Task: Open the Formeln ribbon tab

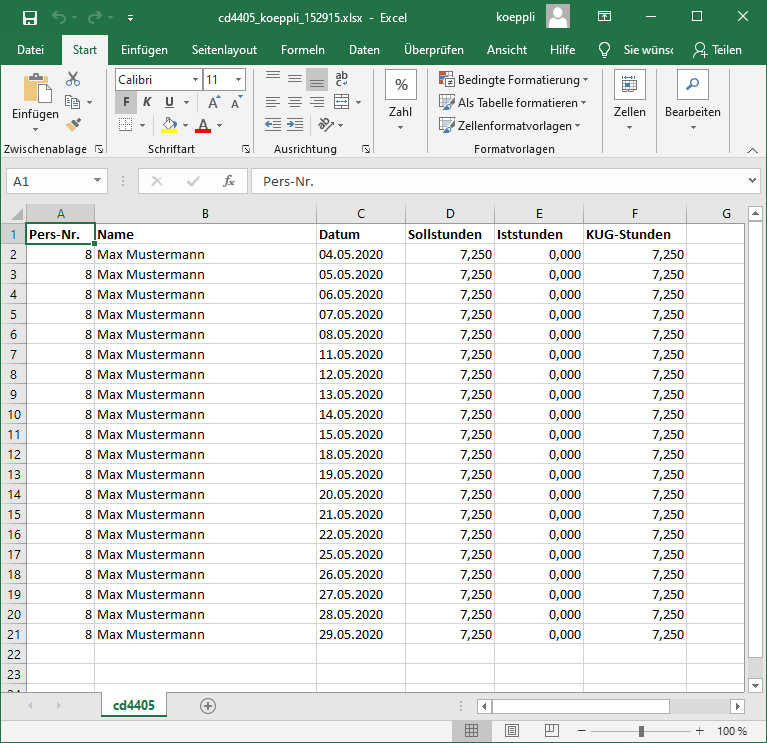Action: point(302,50)
